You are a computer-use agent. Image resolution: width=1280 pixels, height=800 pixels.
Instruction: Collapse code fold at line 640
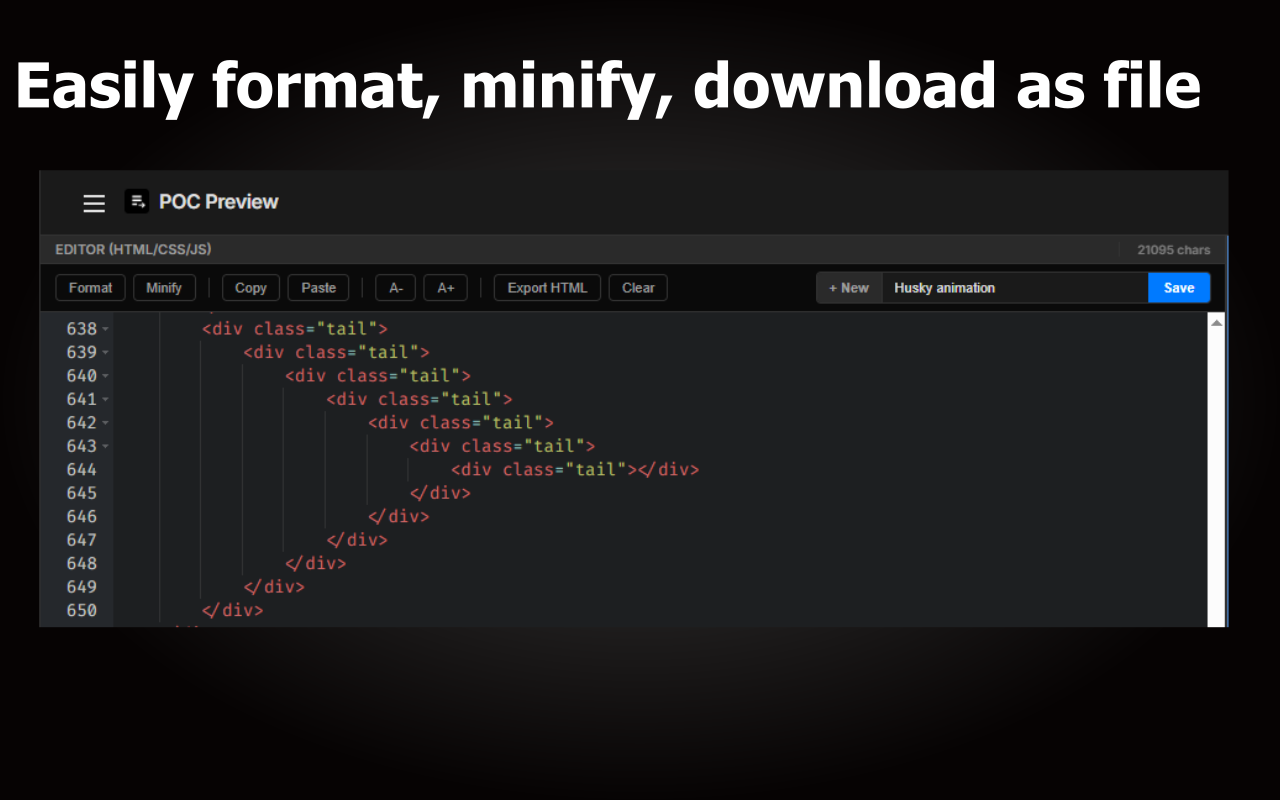106,376
